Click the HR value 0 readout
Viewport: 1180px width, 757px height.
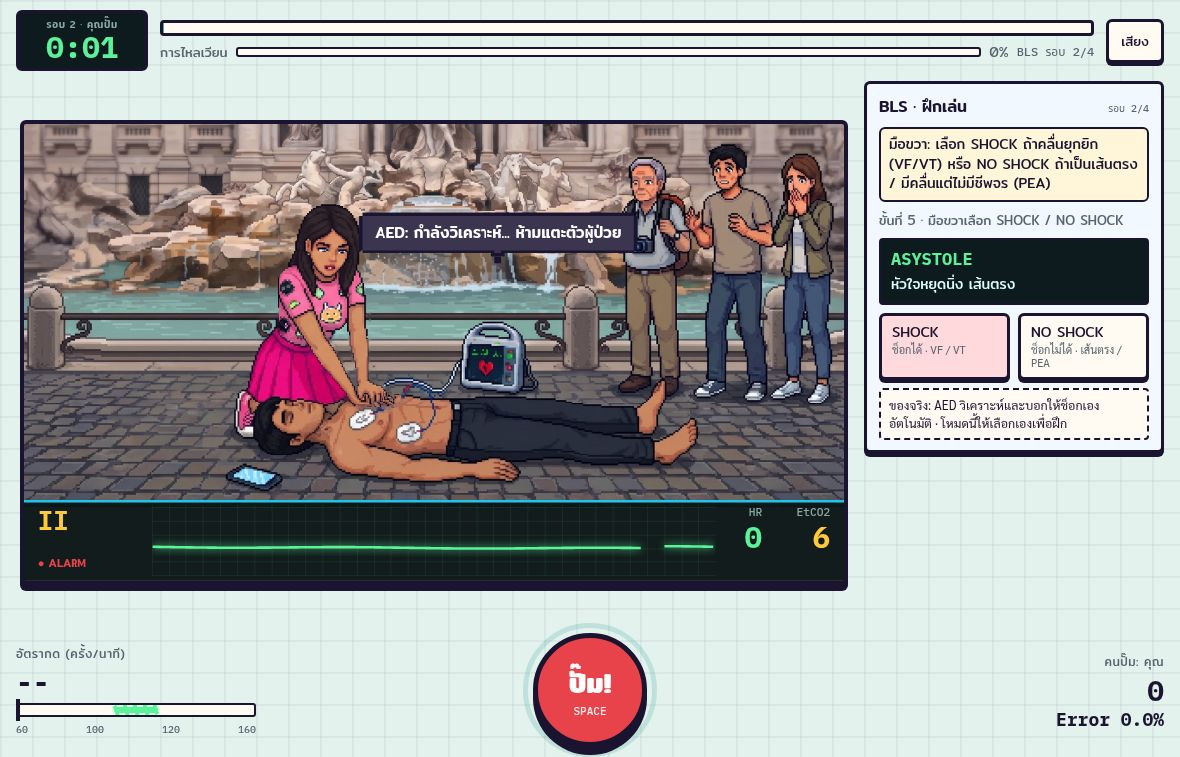tap(753, 537)
